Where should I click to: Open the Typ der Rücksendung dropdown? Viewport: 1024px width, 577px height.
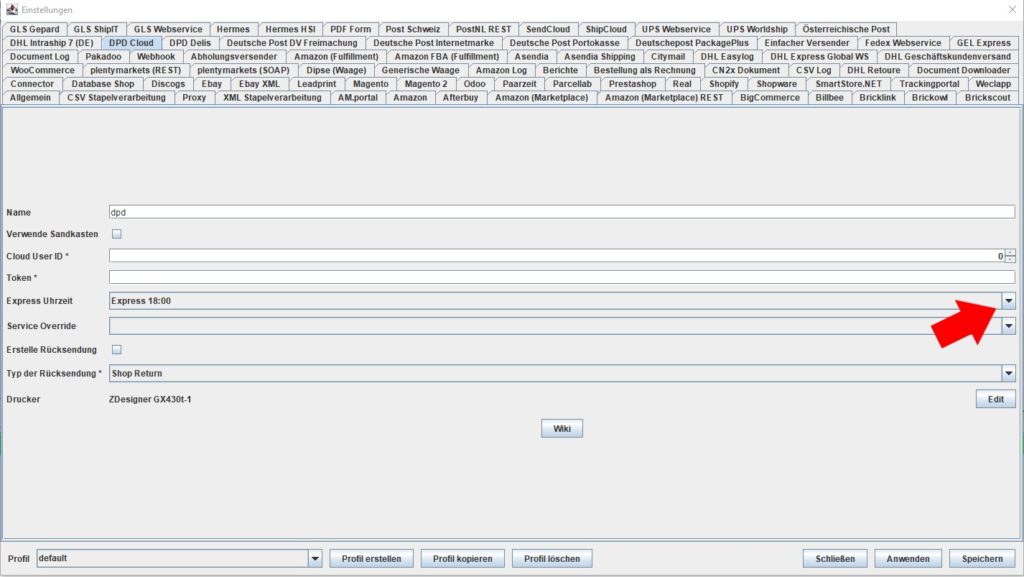coord(1008,373)
